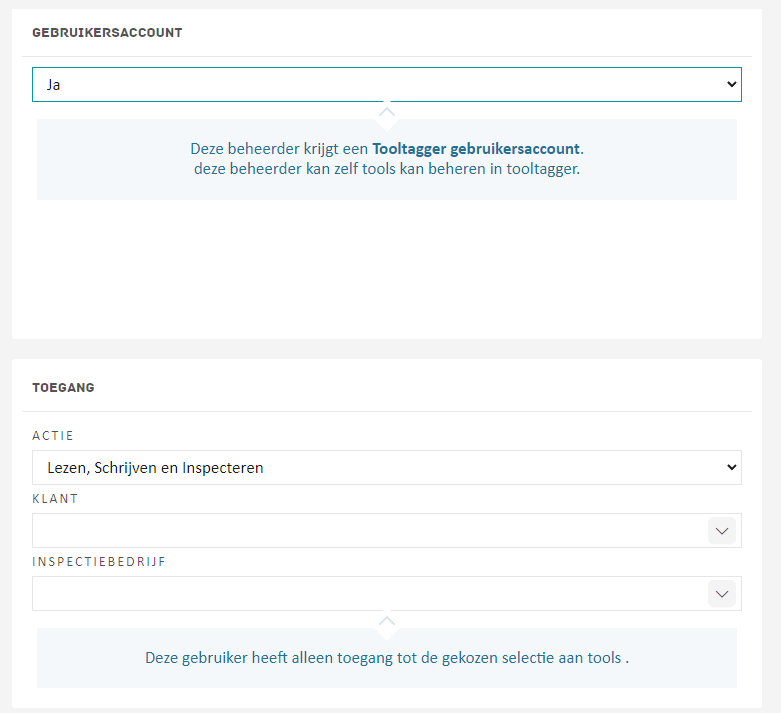Click the 'Deze beheerder krijgt een' info text
This screenshot has height=713, width=781.
280,149
